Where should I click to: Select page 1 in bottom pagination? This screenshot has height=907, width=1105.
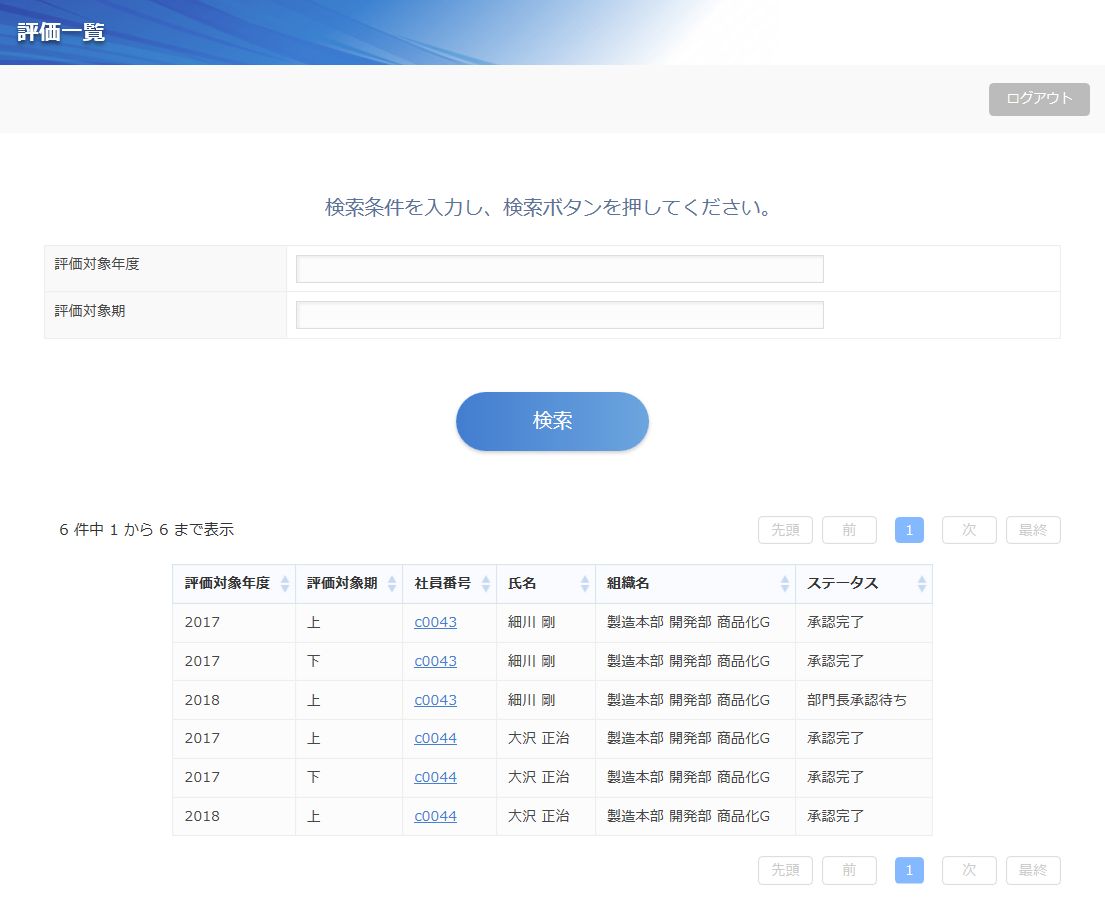(909, 871)
